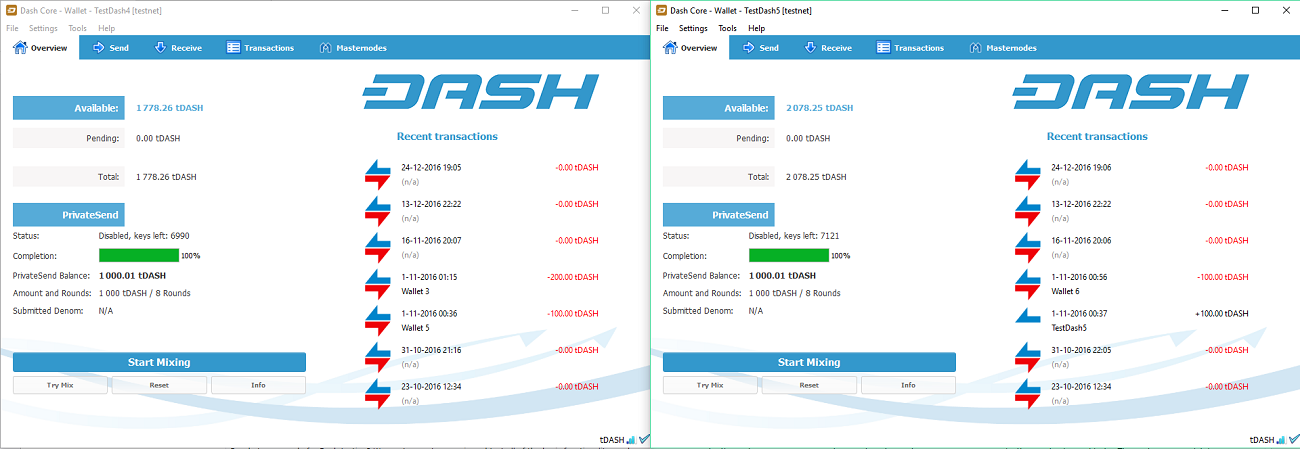Open Tools menu in TestDash5 window

[727, 28]
